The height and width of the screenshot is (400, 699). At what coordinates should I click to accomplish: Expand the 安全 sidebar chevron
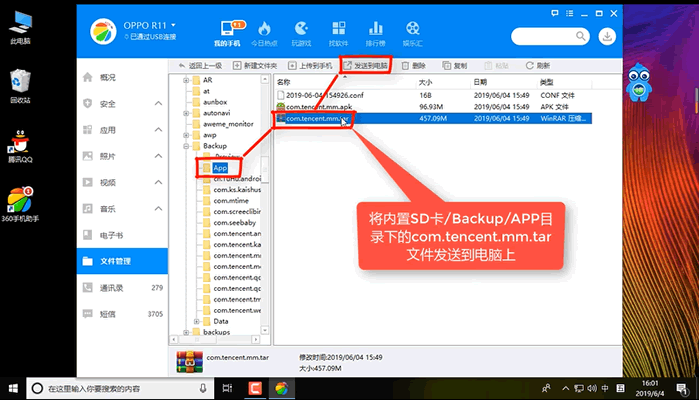coord(158,103)
